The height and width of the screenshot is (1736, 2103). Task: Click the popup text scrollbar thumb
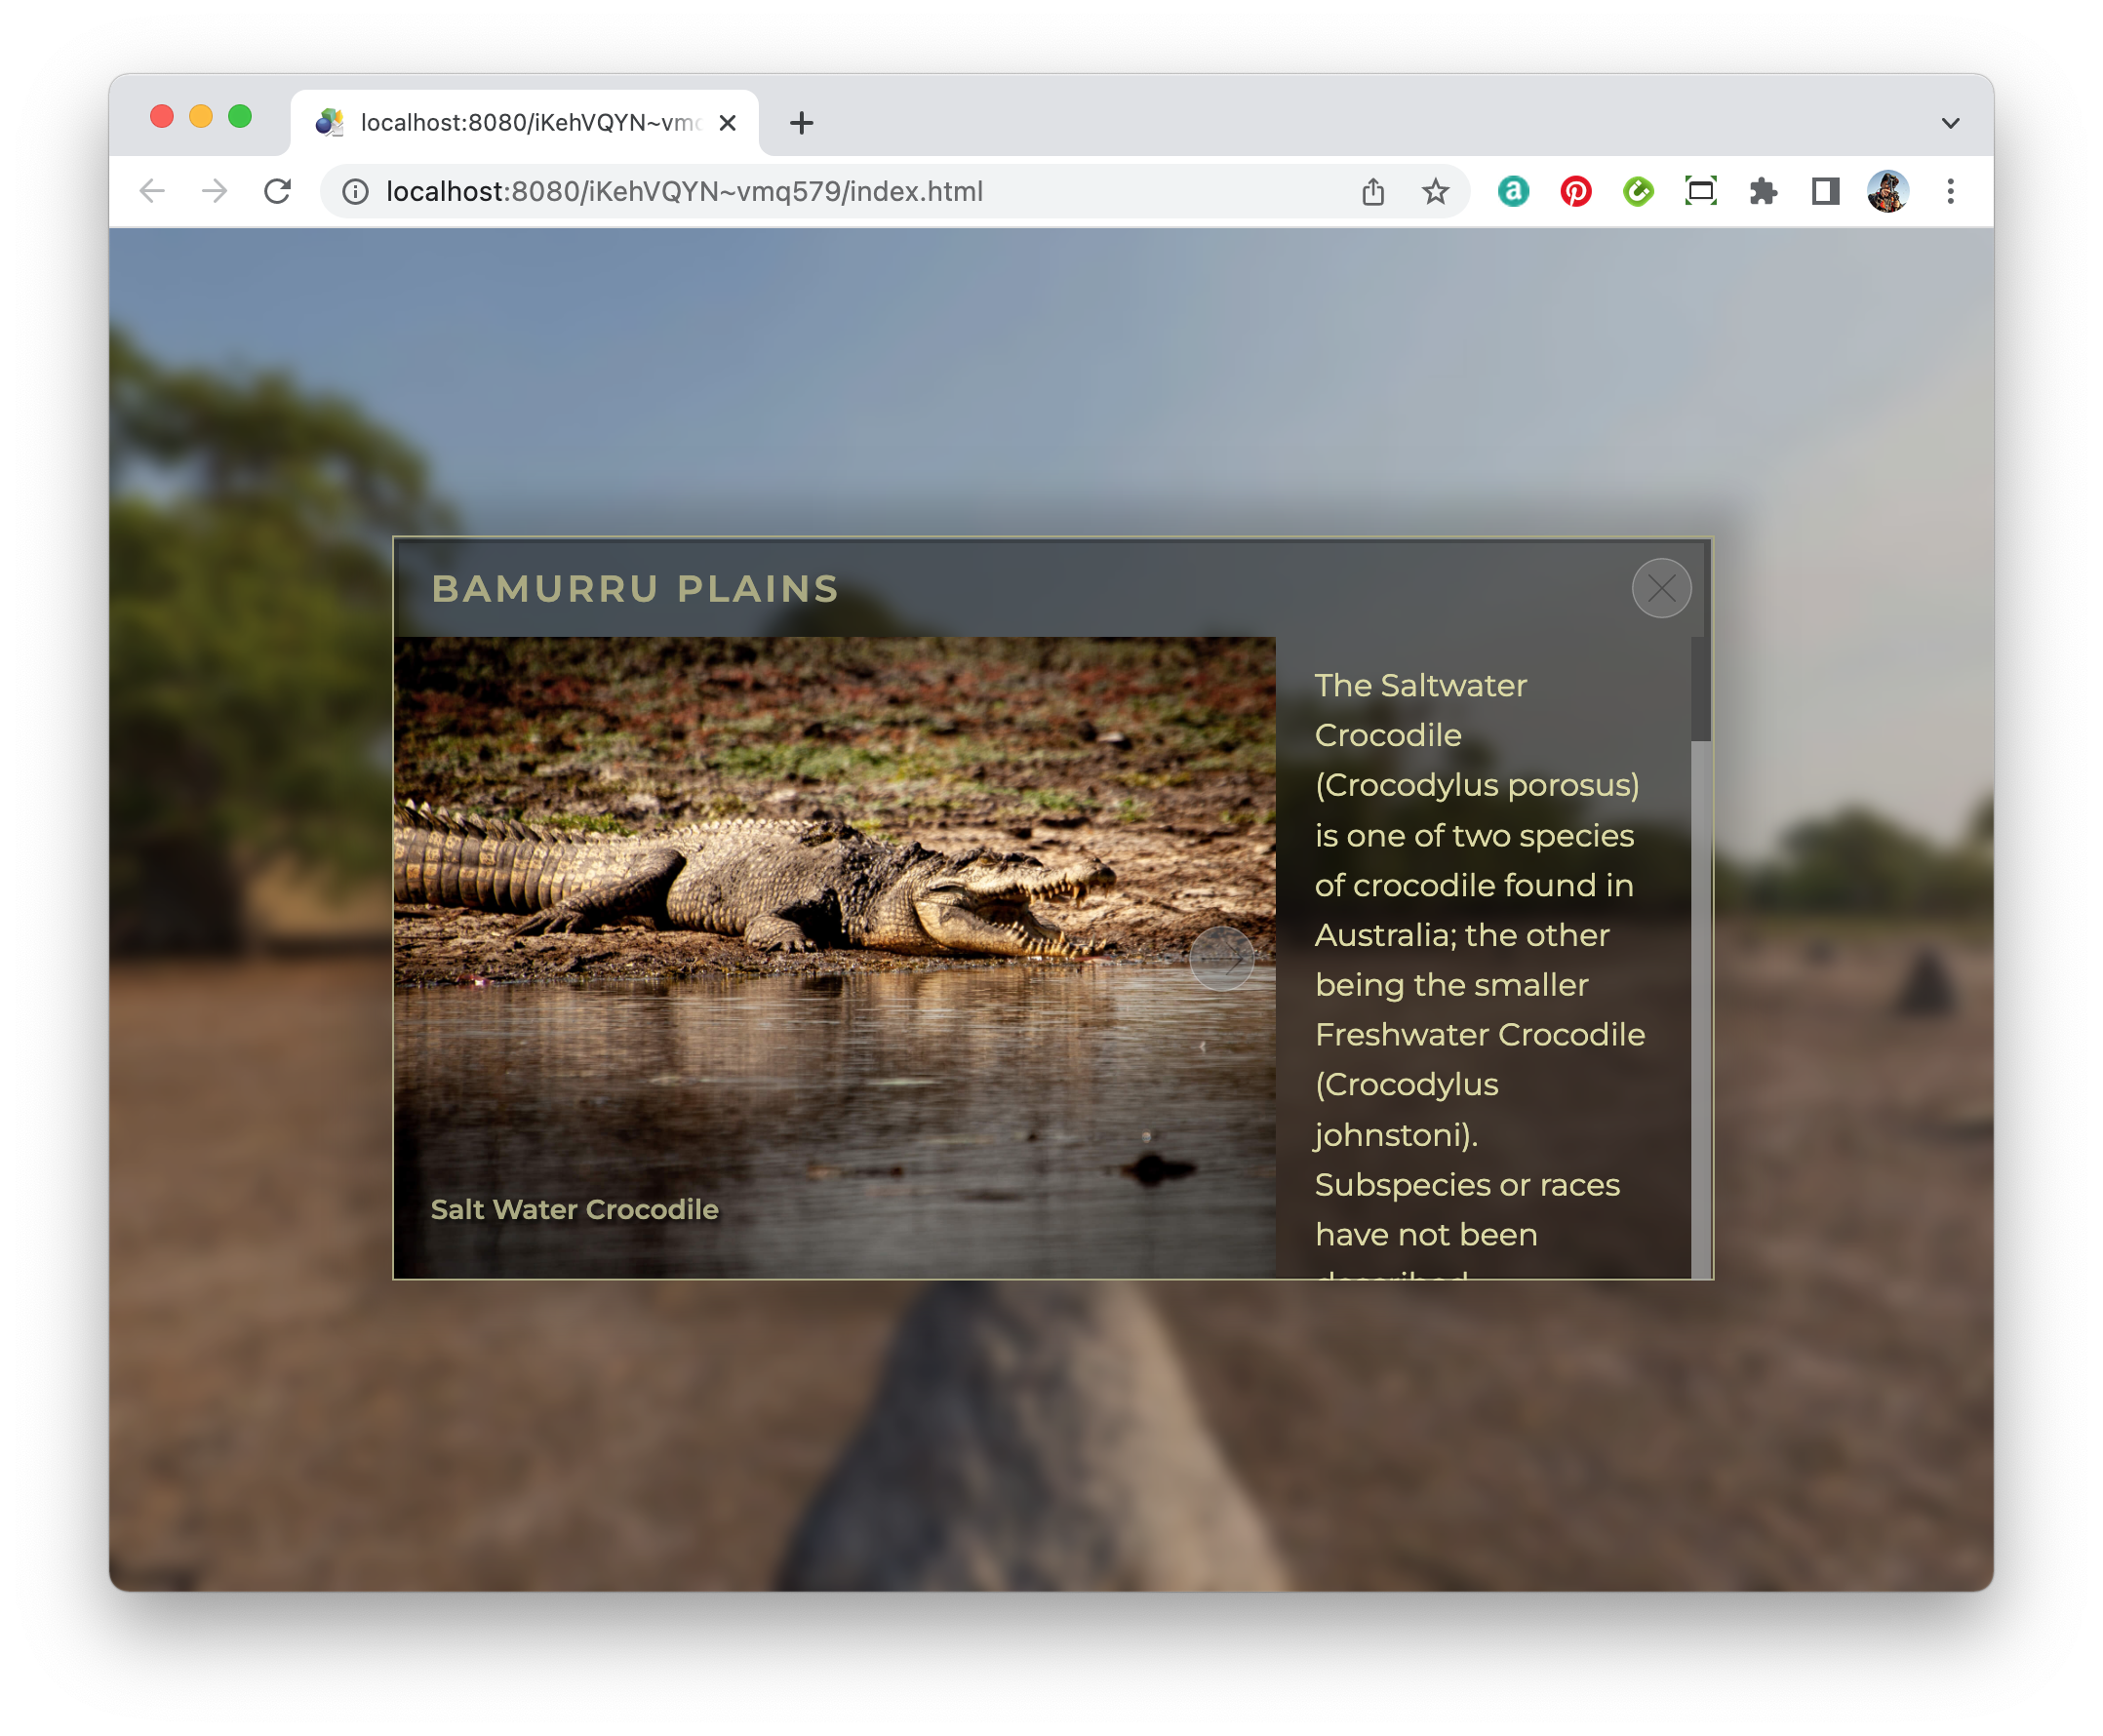click(x=1699, y=690)
